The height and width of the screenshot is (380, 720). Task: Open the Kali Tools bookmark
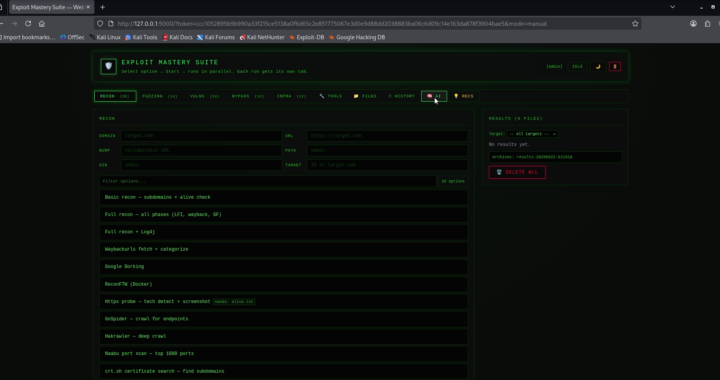(x=141, y=37)
